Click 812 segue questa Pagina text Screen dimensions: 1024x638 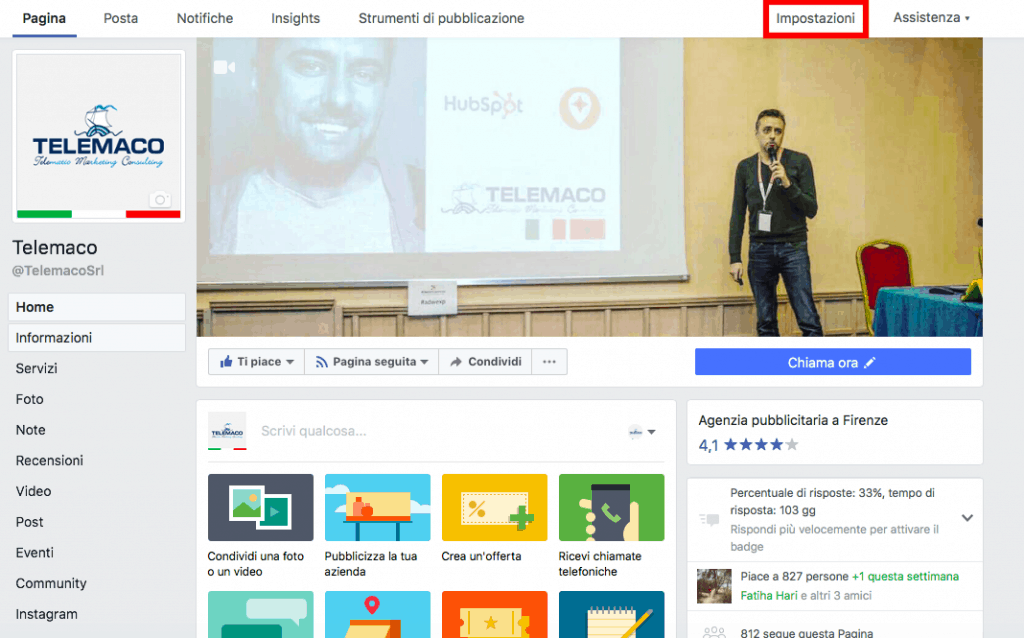(x=807, y=632)
